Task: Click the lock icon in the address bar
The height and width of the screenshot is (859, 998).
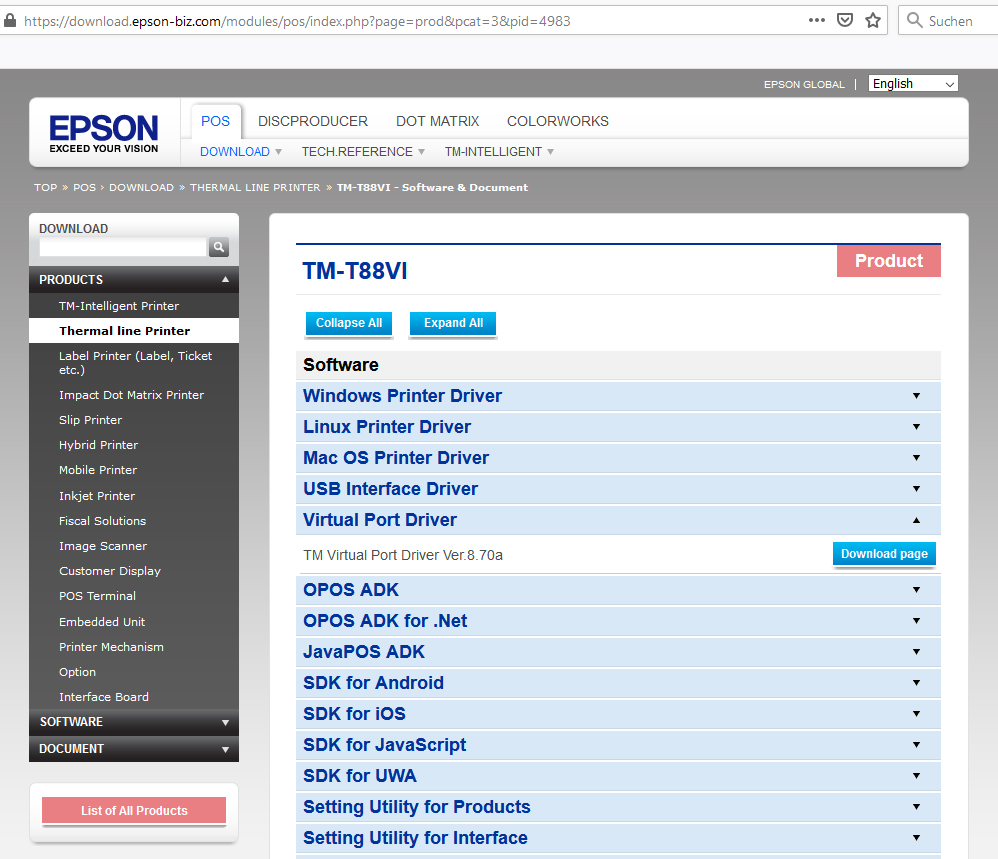Action: tap(10, 21)
